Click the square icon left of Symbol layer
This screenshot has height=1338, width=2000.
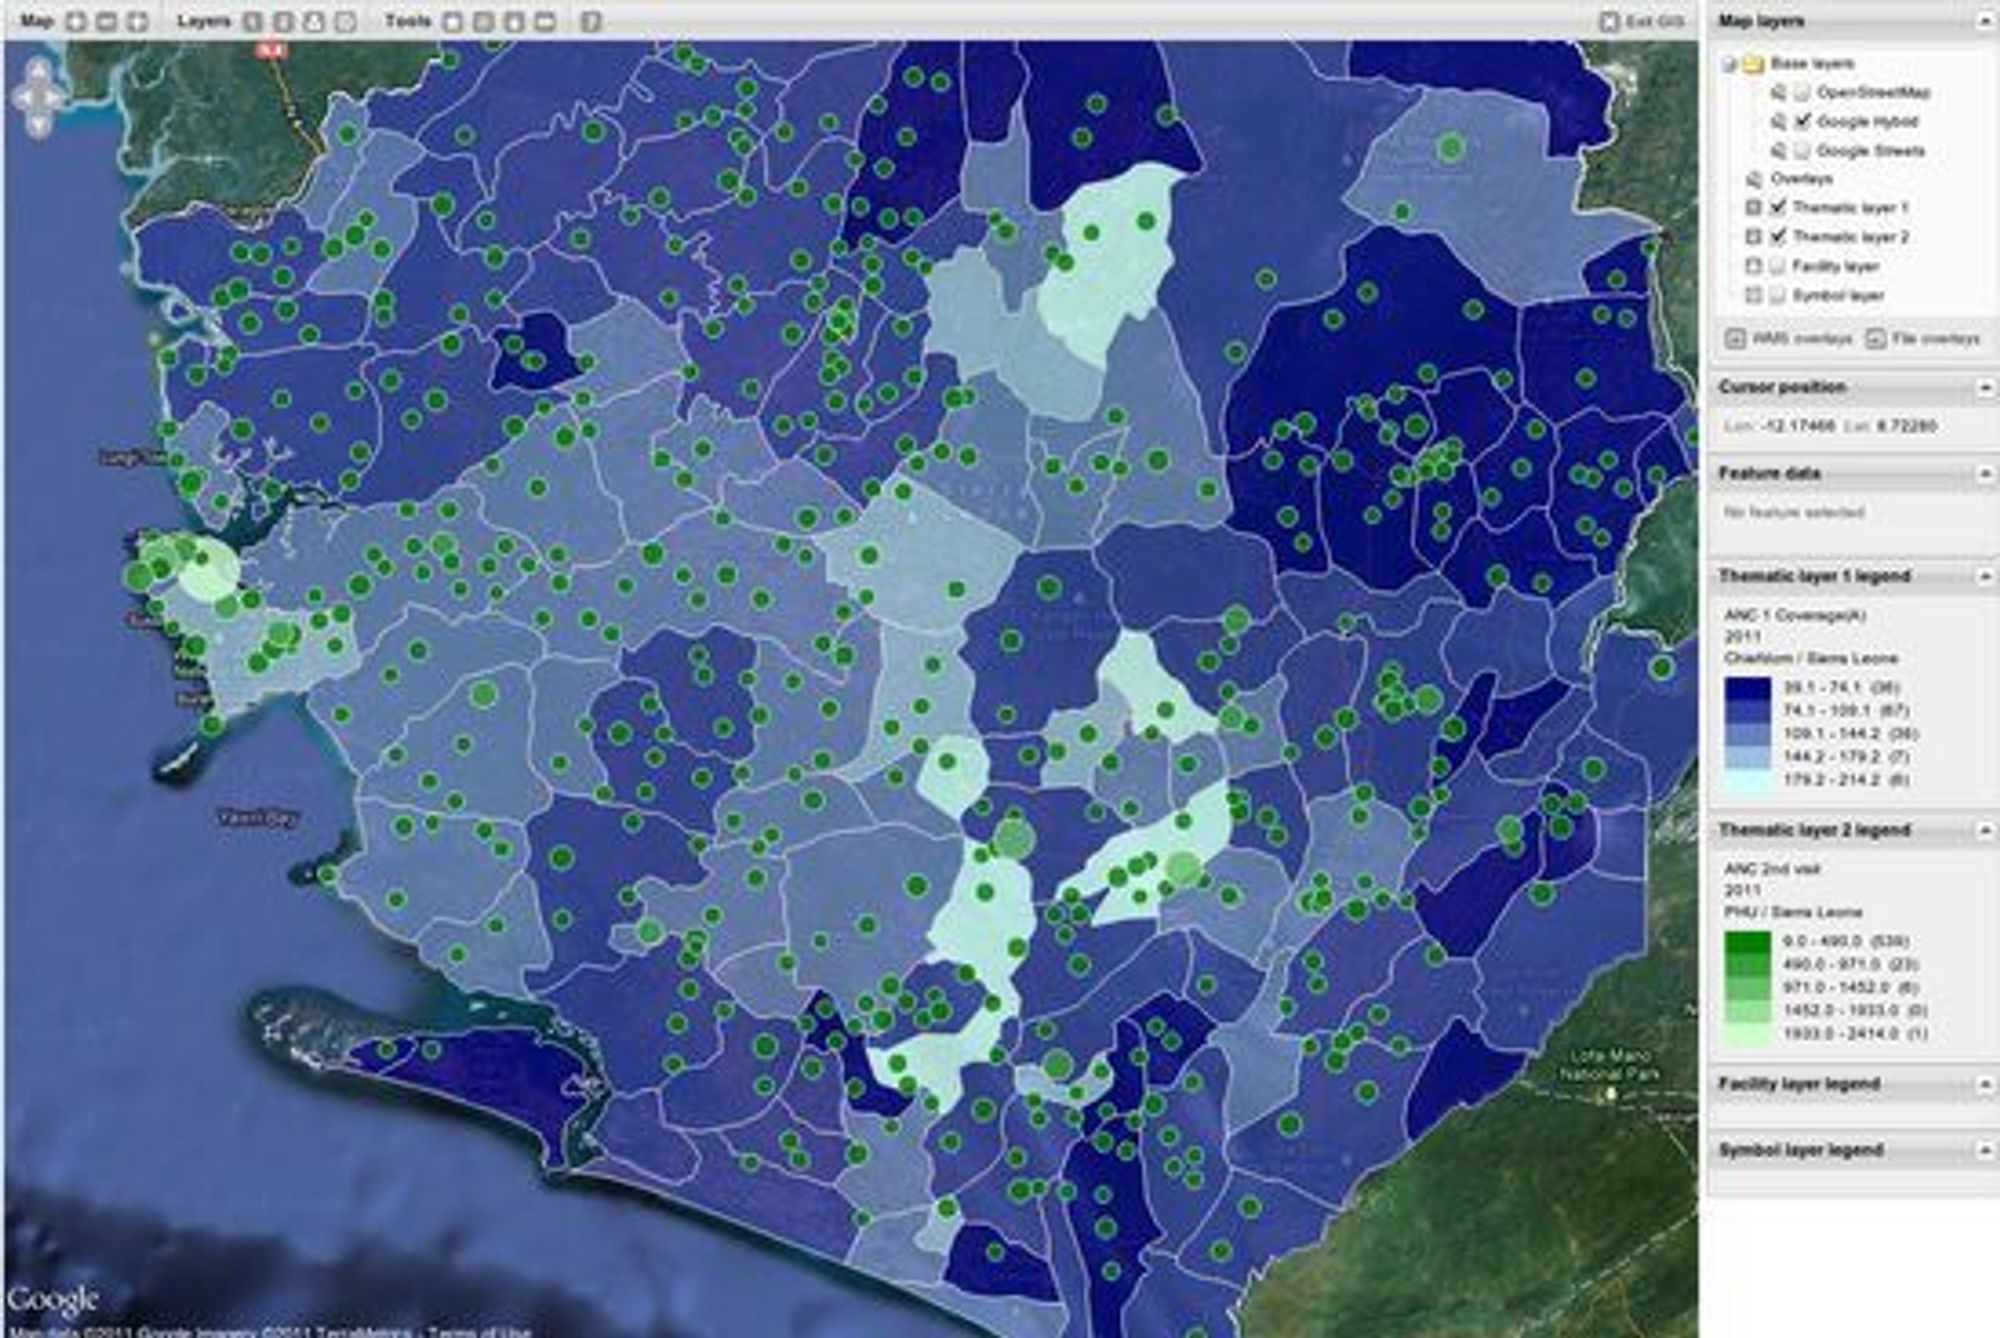(1753, 295)
